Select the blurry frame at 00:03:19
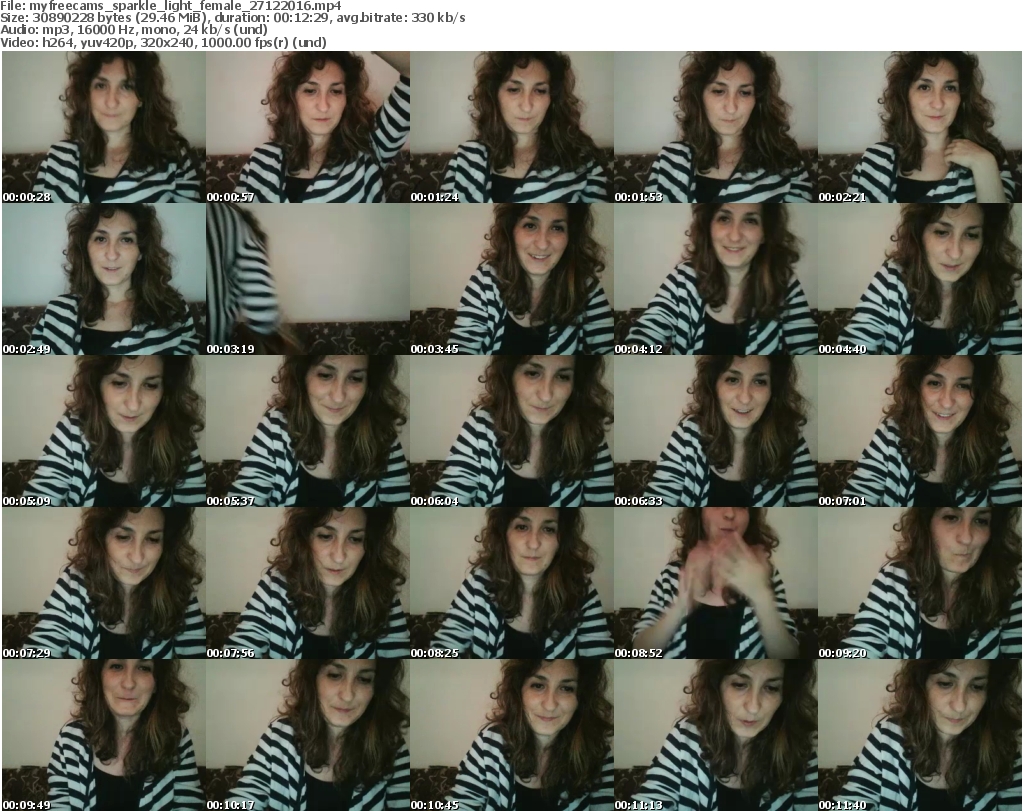This screenshot has height=811, width=1024. (307, 279)
